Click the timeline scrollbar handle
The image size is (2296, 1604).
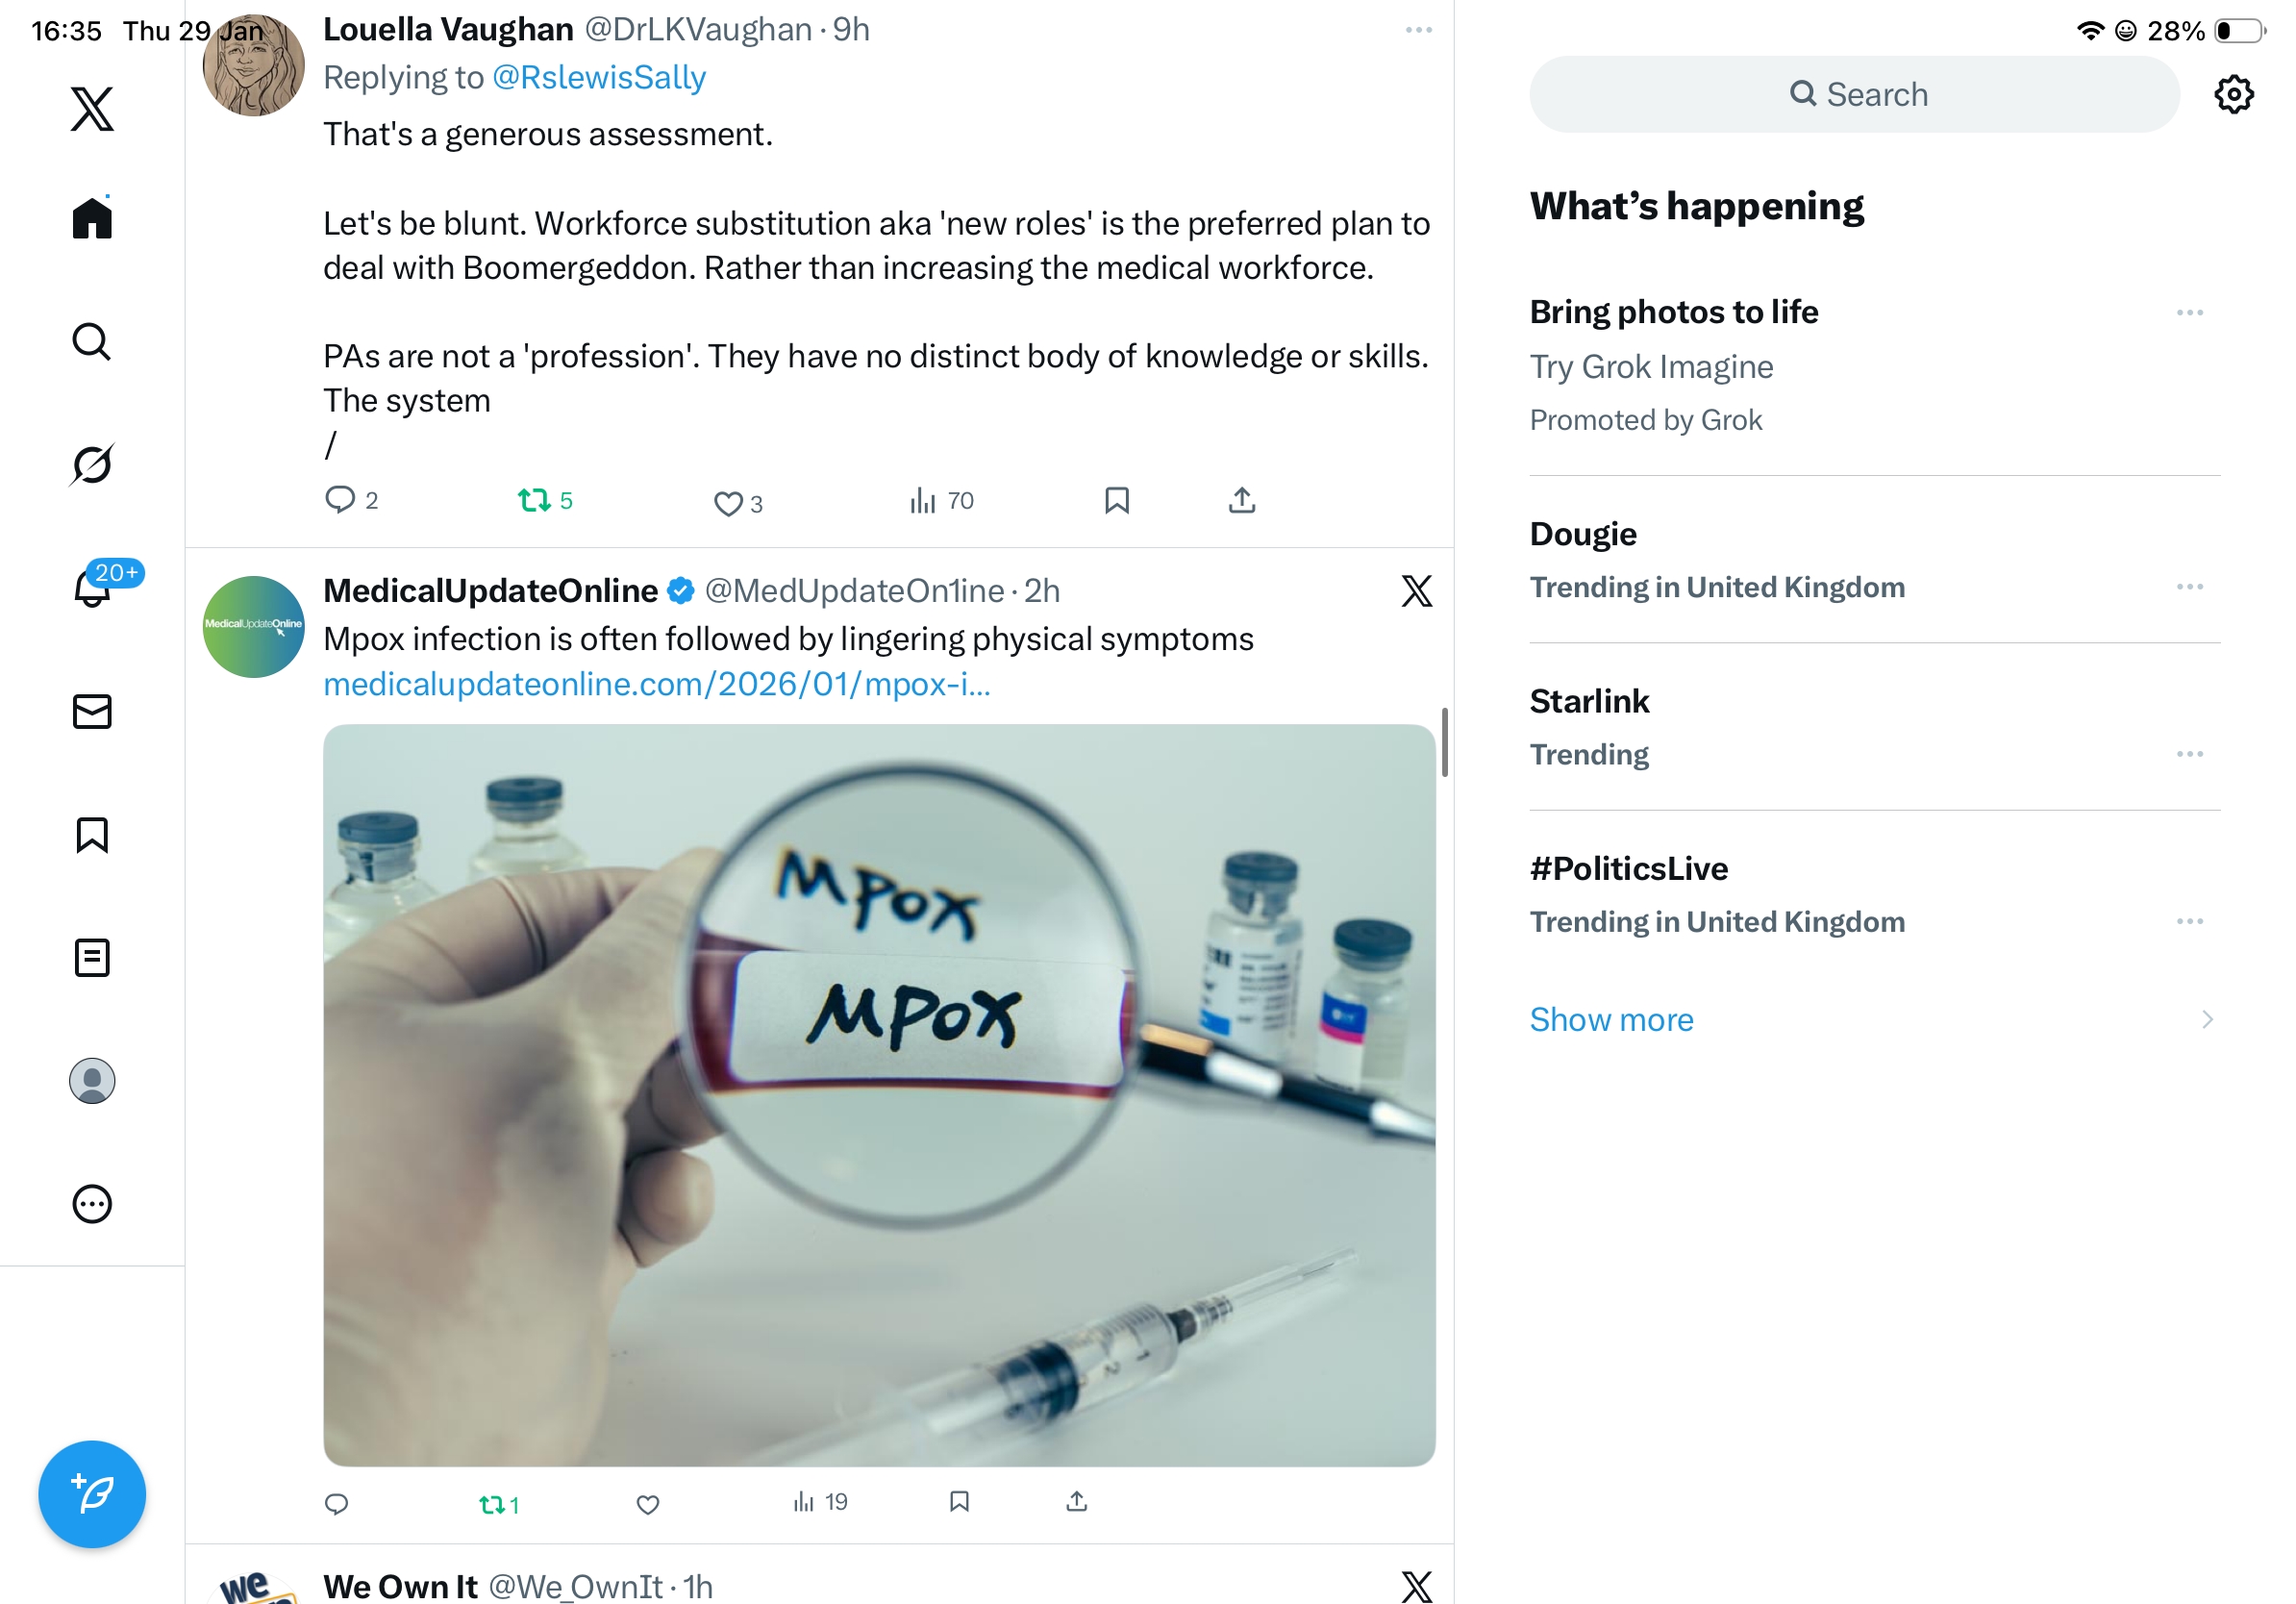[1443, 742]
